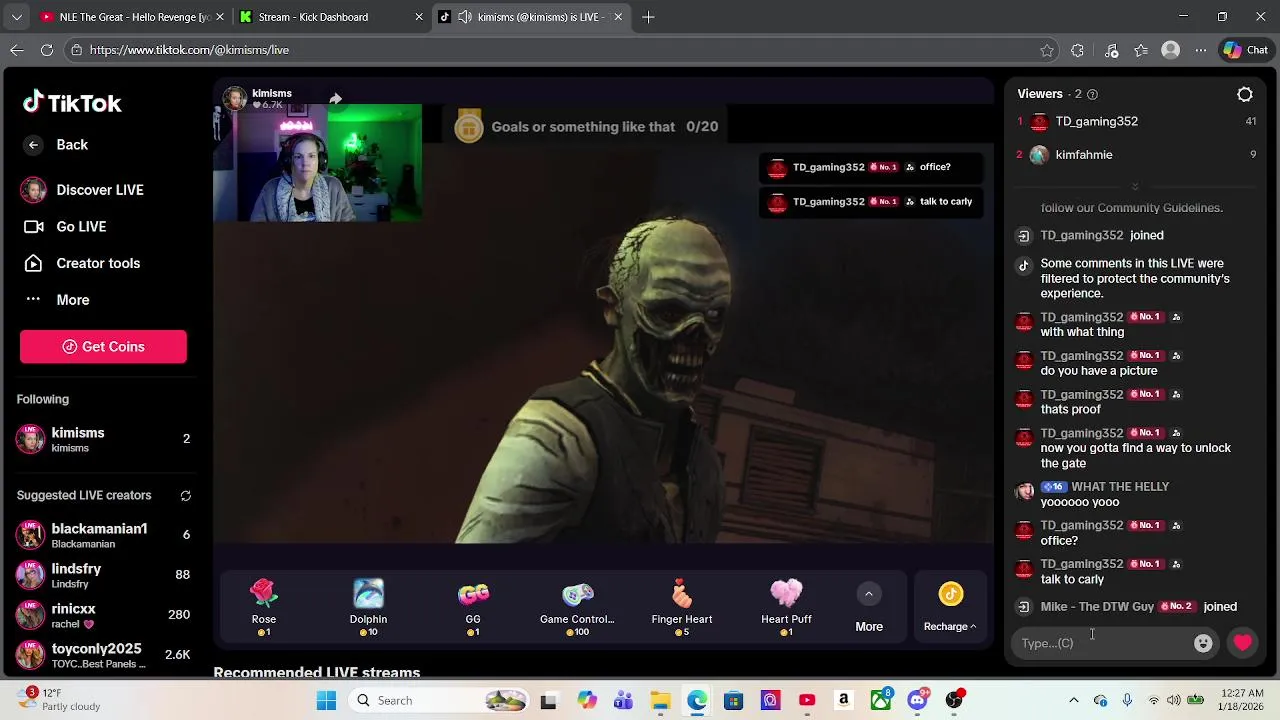Open kimisms in Following list

[x=103, y=439]
